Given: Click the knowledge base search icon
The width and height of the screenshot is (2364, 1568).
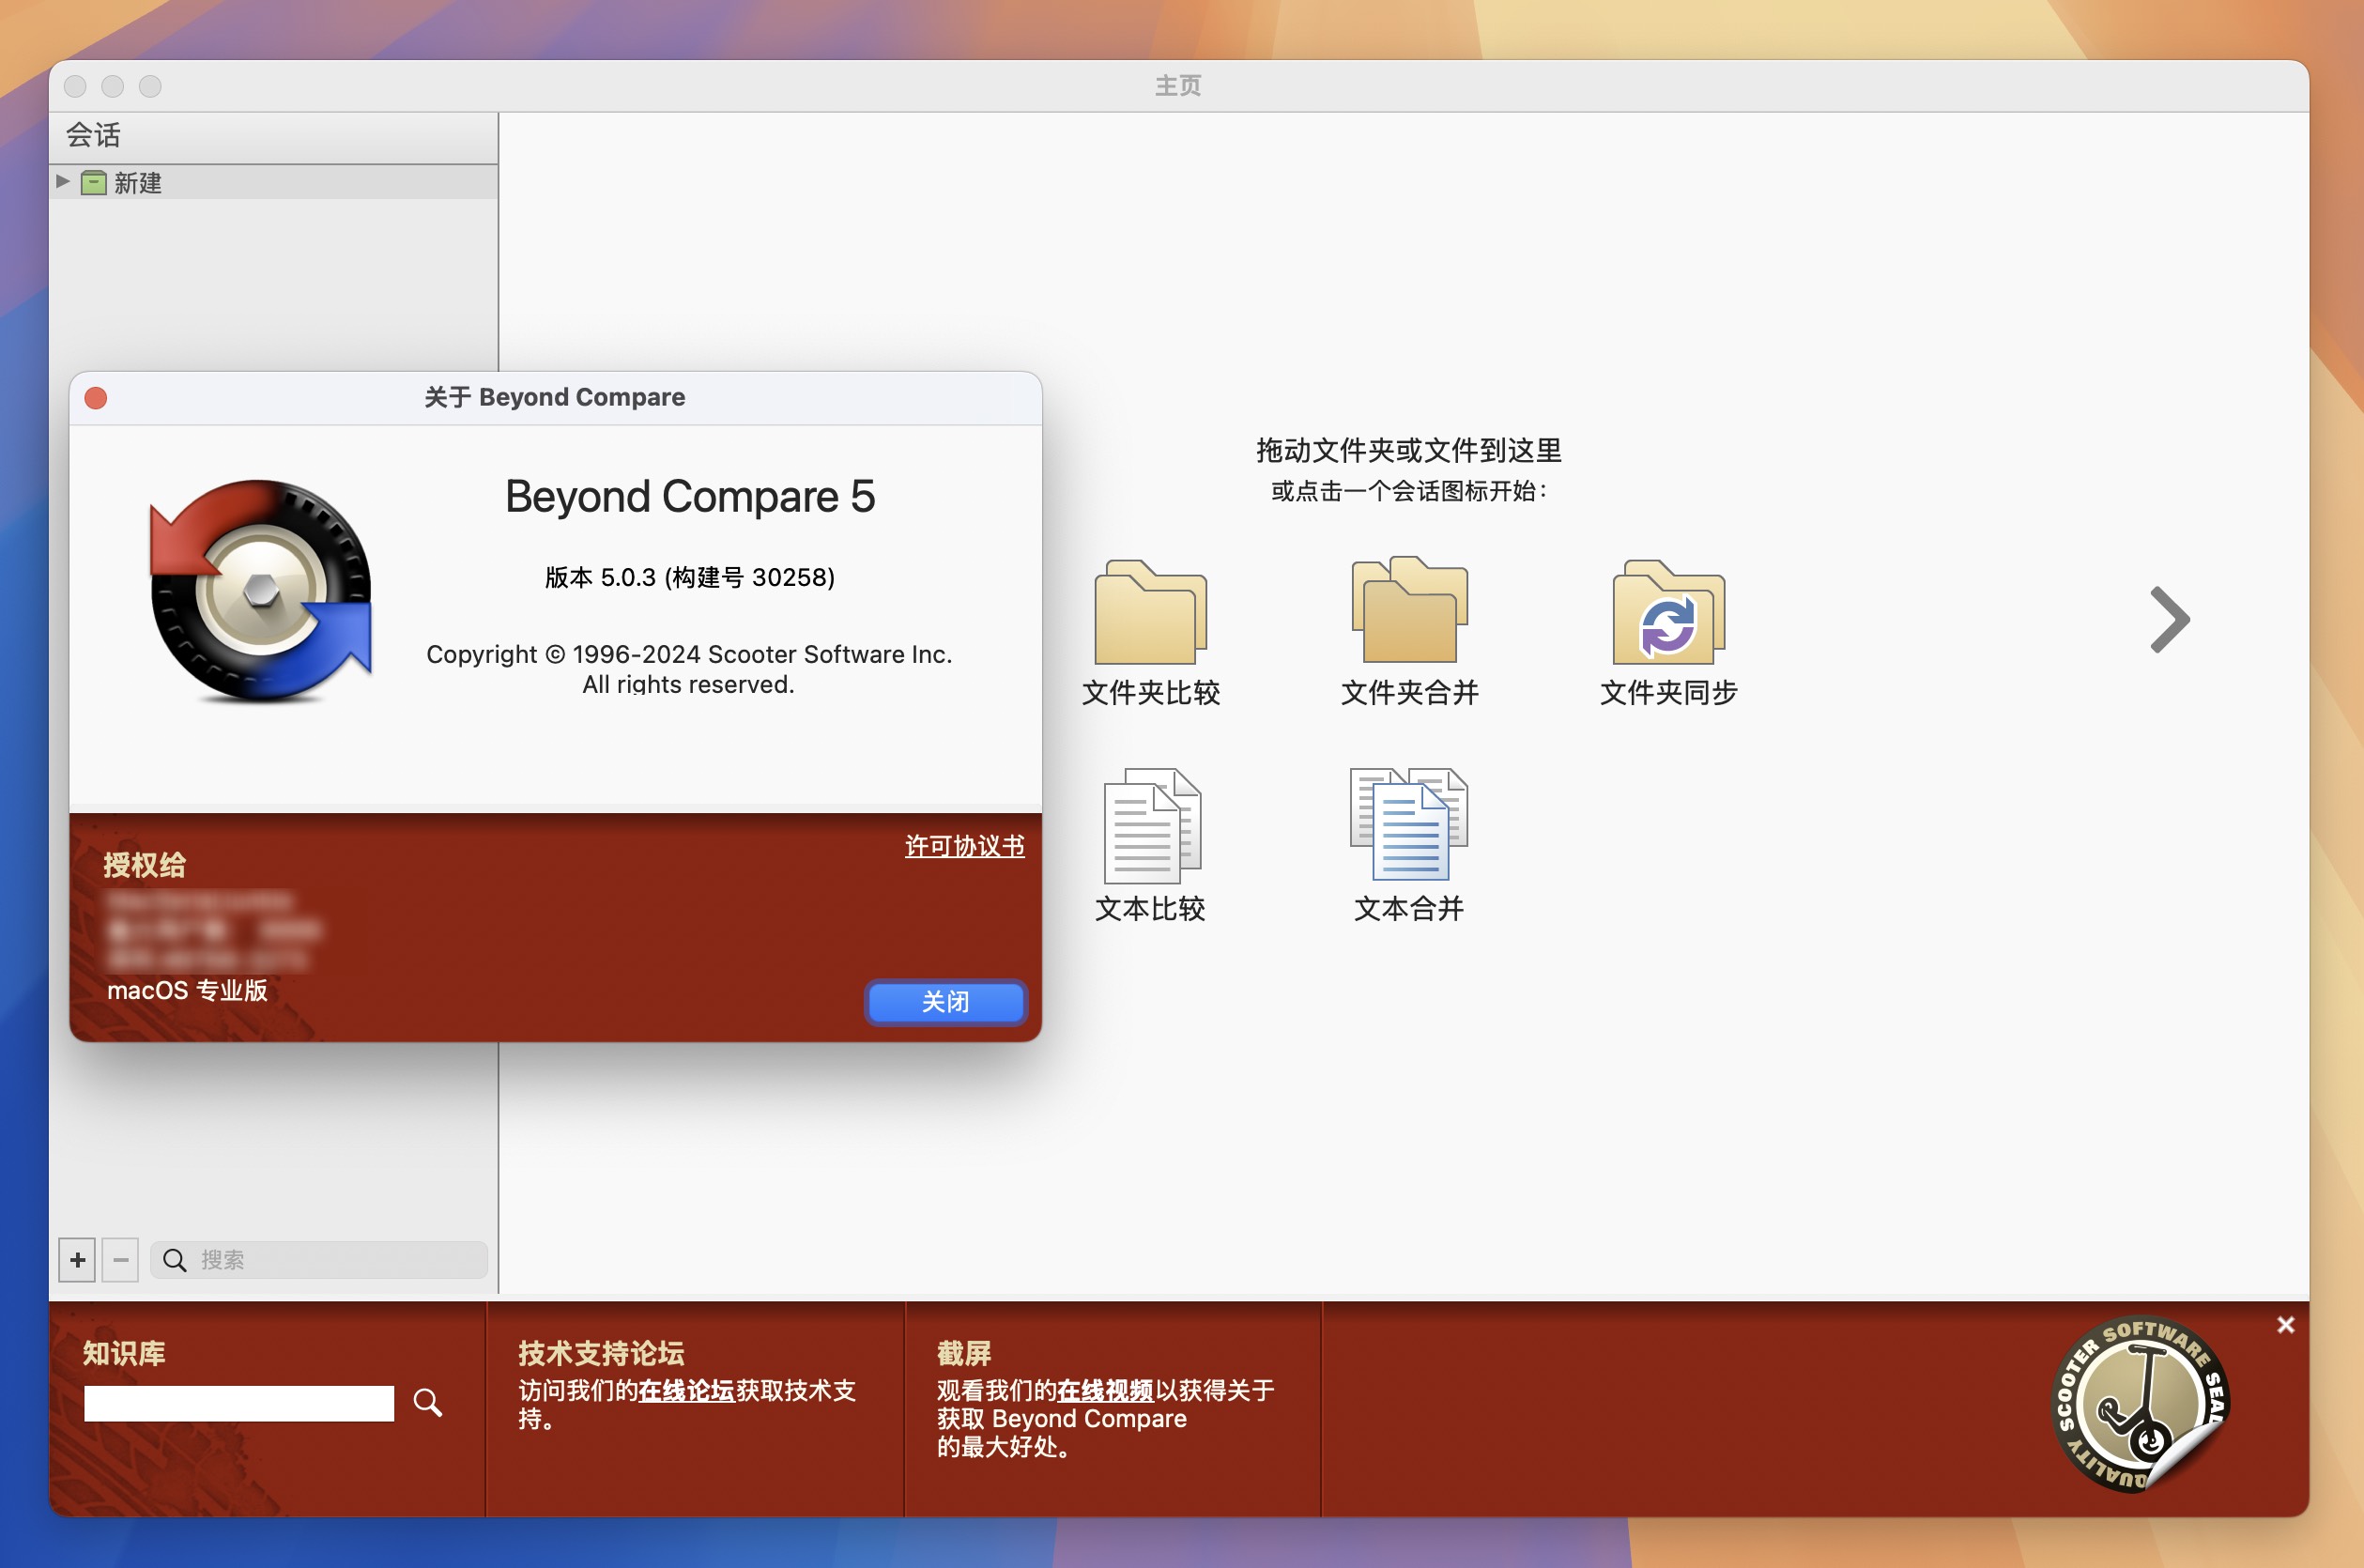Looking at the screenshot, I should point(430,1400).
